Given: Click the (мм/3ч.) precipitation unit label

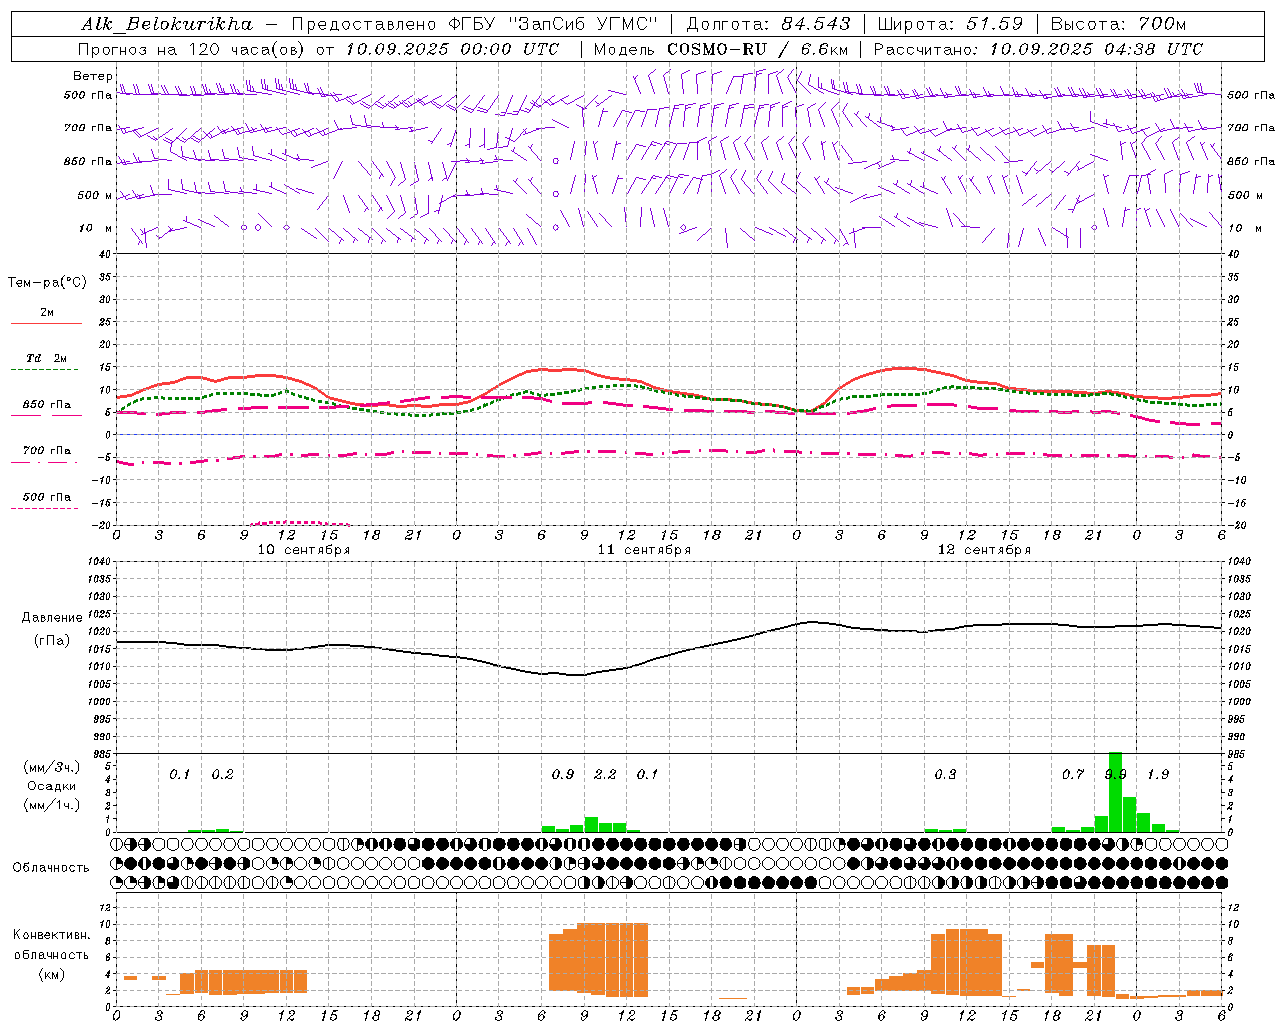Looking at the screenshot, I should click(x=51, y=767).
